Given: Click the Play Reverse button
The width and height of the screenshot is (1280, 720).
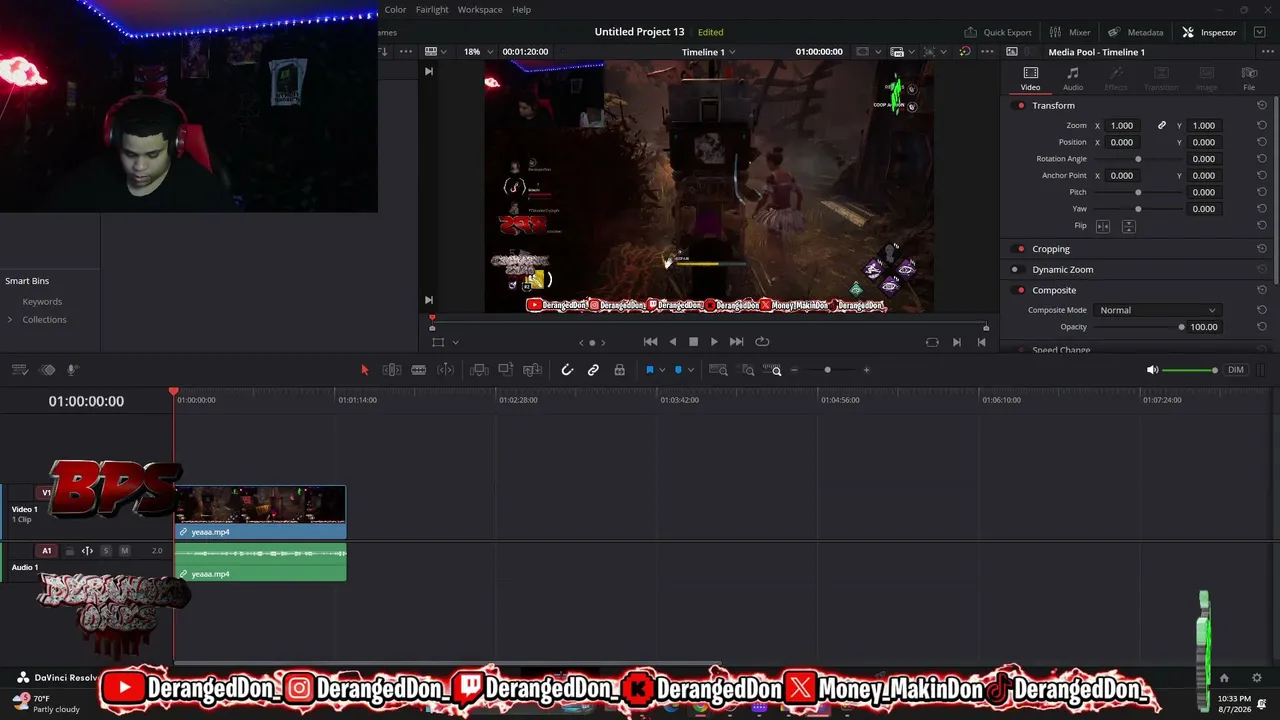Looking at the screenshot, I should click(x=672, y=342).
